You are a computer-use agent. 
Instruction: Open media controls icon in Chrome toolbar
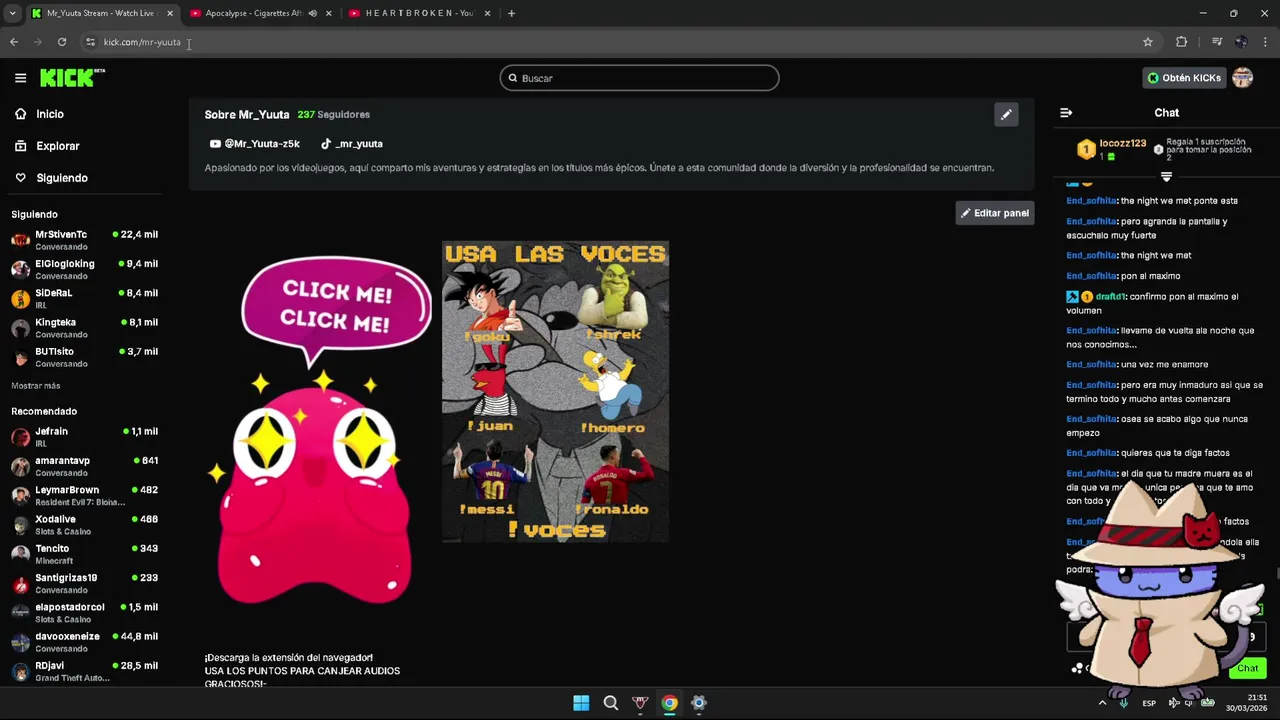[1217, 42]
